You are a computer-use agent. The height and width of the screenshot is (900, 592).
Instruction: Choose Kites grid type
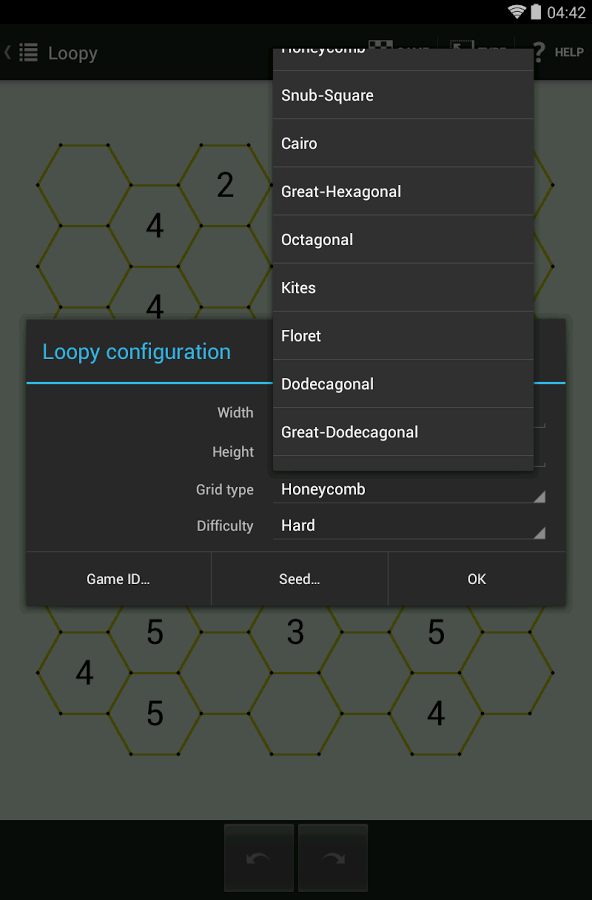403,288
